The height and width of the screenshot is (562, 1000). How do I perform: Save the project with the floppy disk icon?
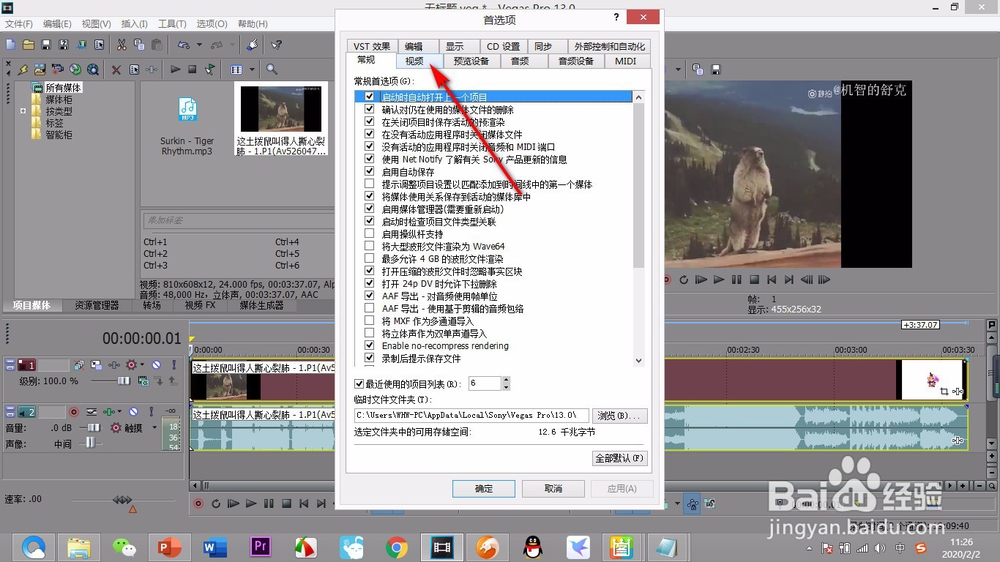click(x=46, y=45)
